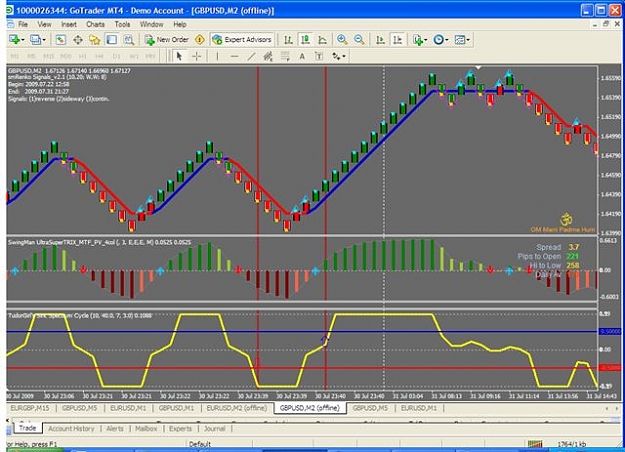Click the connection status bars icon
The image size is (625, 452).
click(535, 444)
